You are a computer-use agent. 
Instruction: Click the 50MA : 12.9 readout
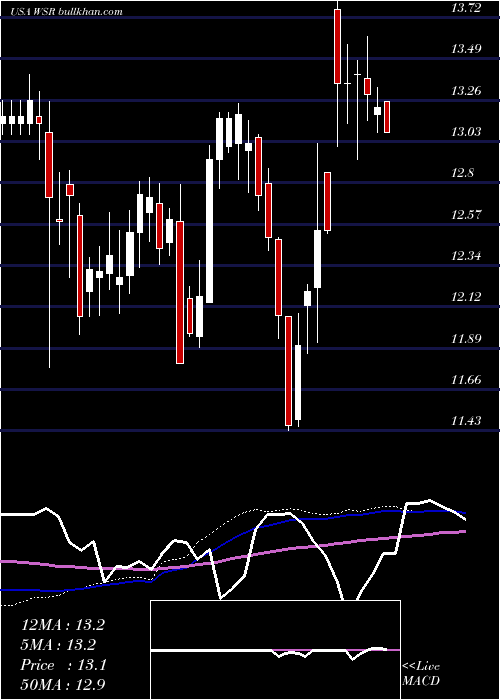click(63, 685)
